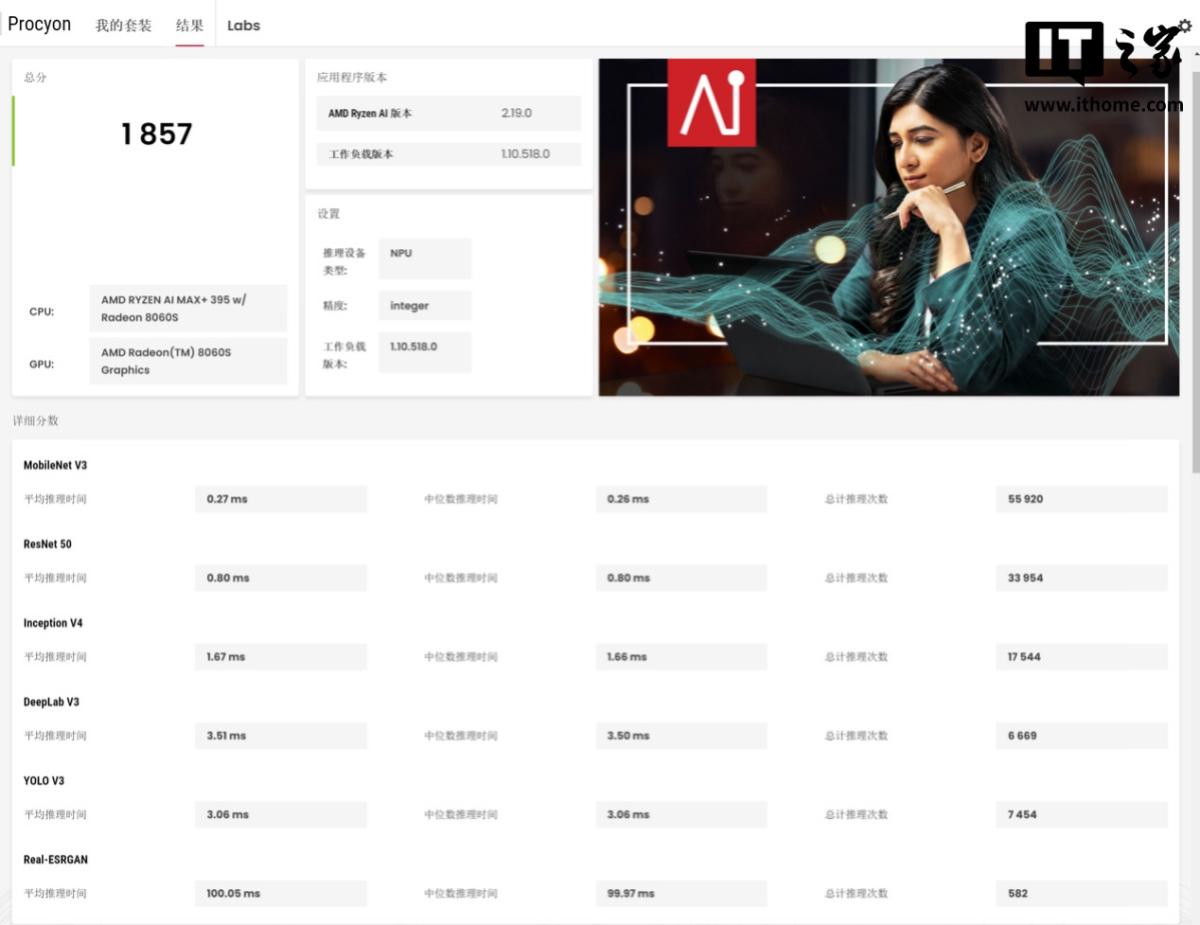Click the vertical scrollbar thumb
This screenshot has height=925, width=1200.
click(x=1194, y=270)
